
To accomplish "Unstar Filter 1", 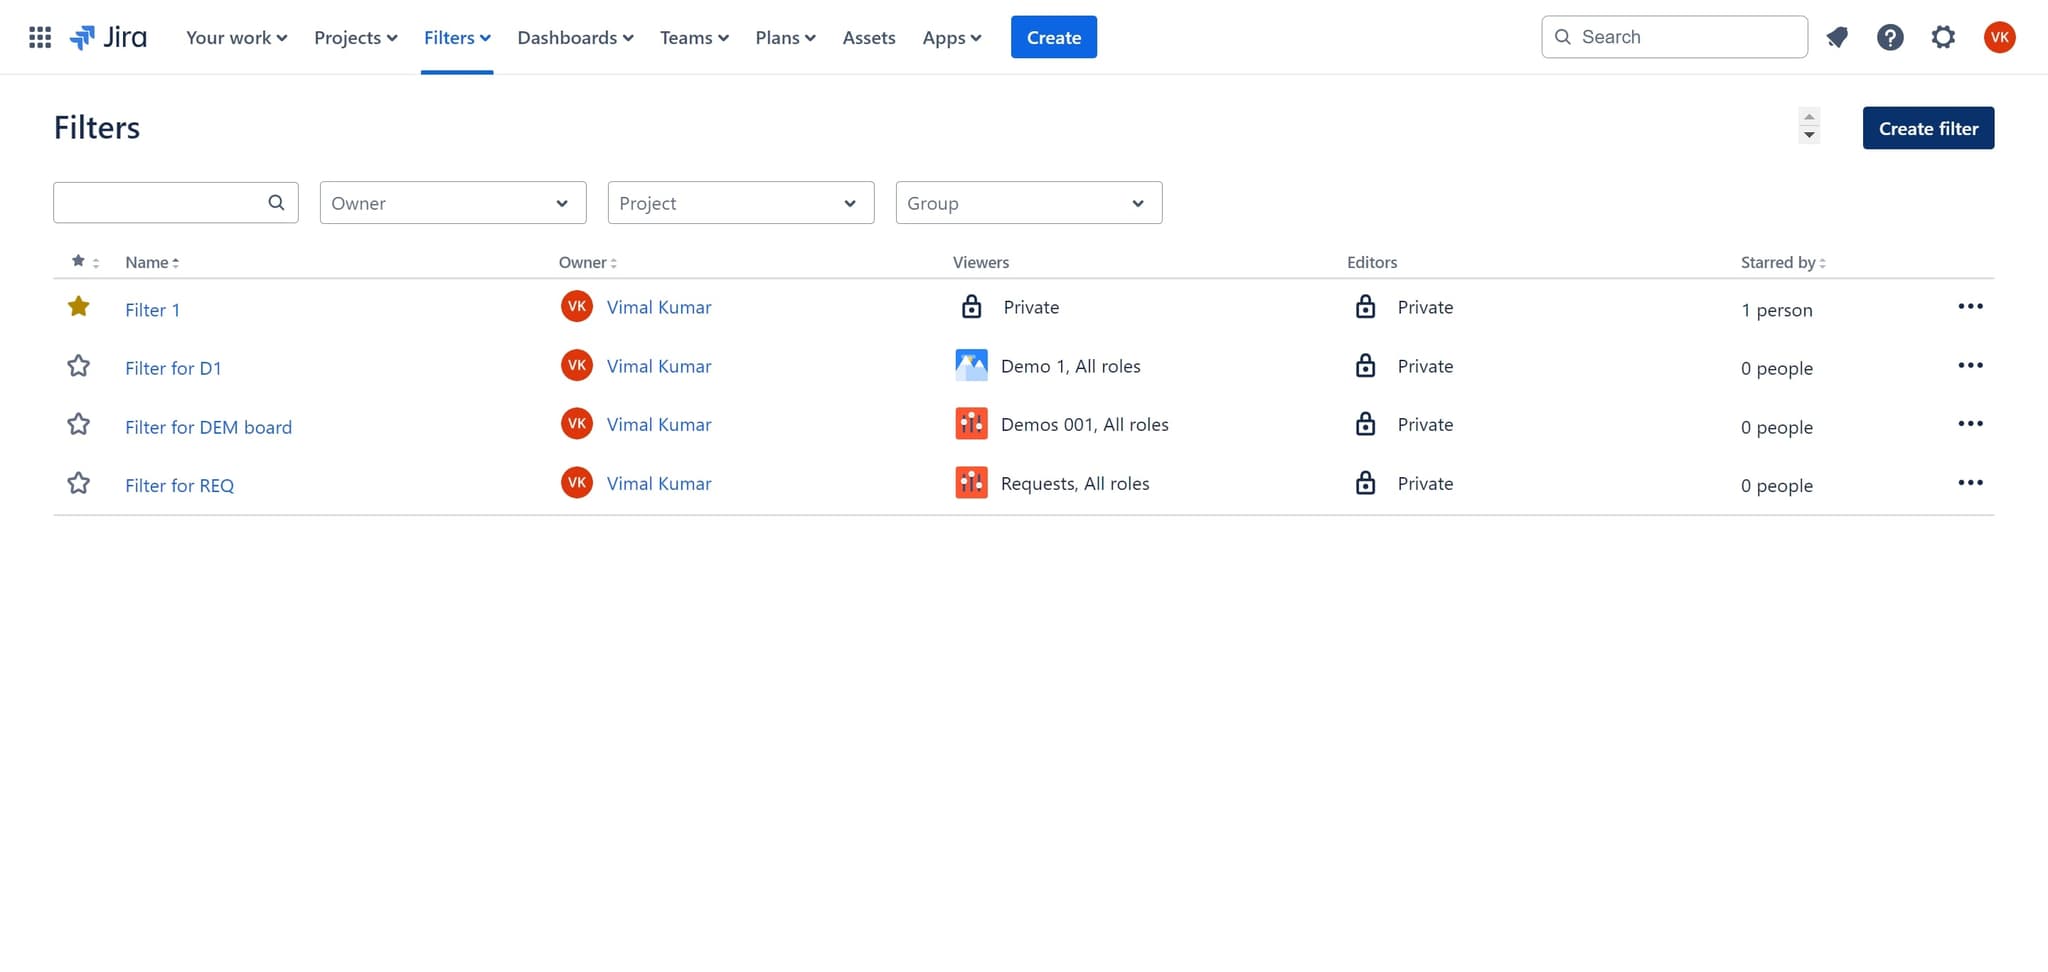I will (x=79, y=307).
